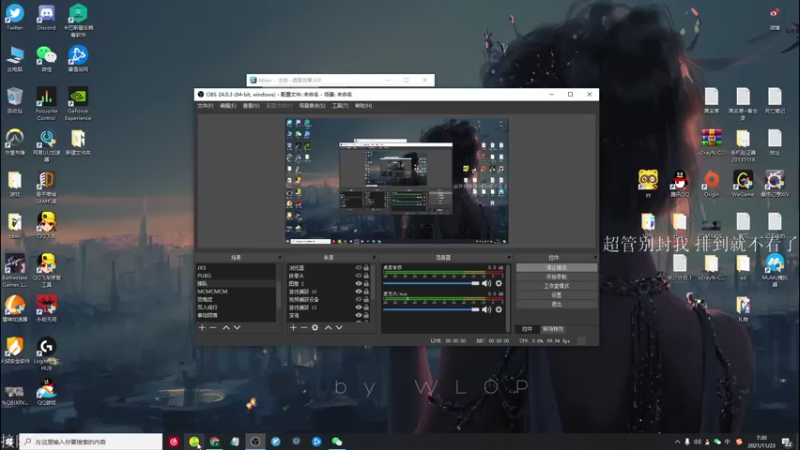
Task: Click the 开始录制 button
Action: click(x=556, y=277)
